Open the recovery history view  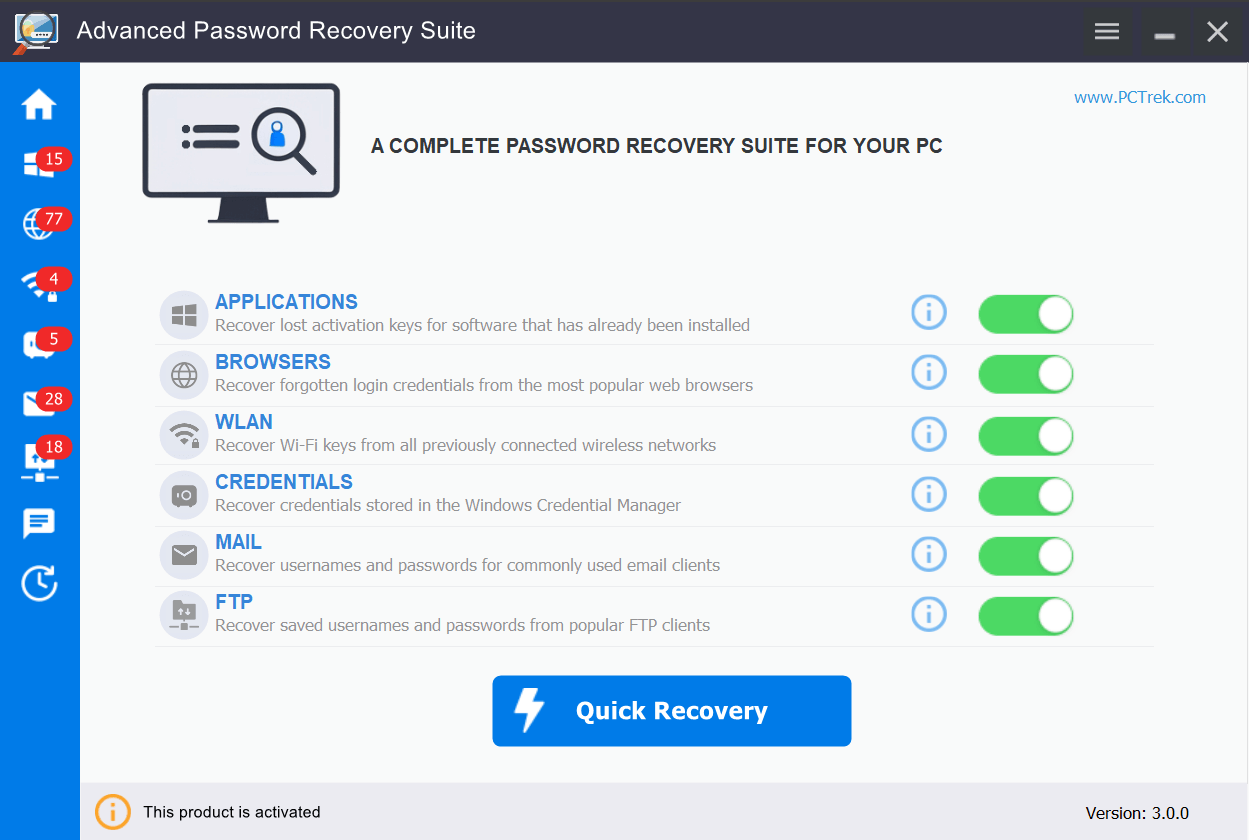tap(39, 583)
